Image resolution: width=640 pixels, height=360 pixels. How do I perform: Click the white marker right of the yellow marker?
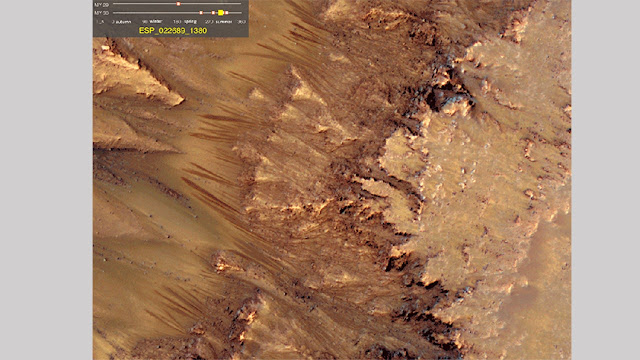227,13
